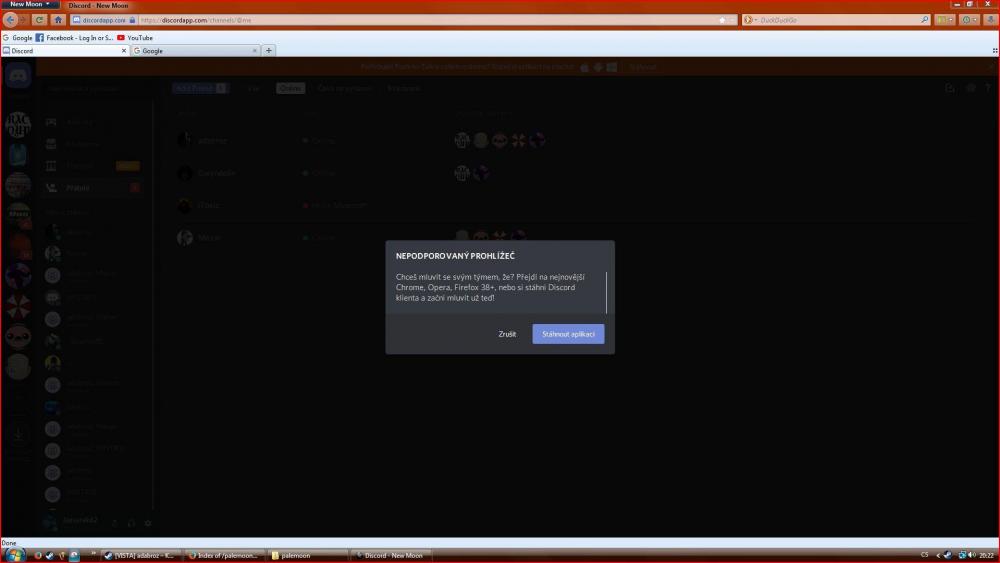Bookmark this page with the star icon
This screenshot has height=563, width=1000.
coord(723,20)
